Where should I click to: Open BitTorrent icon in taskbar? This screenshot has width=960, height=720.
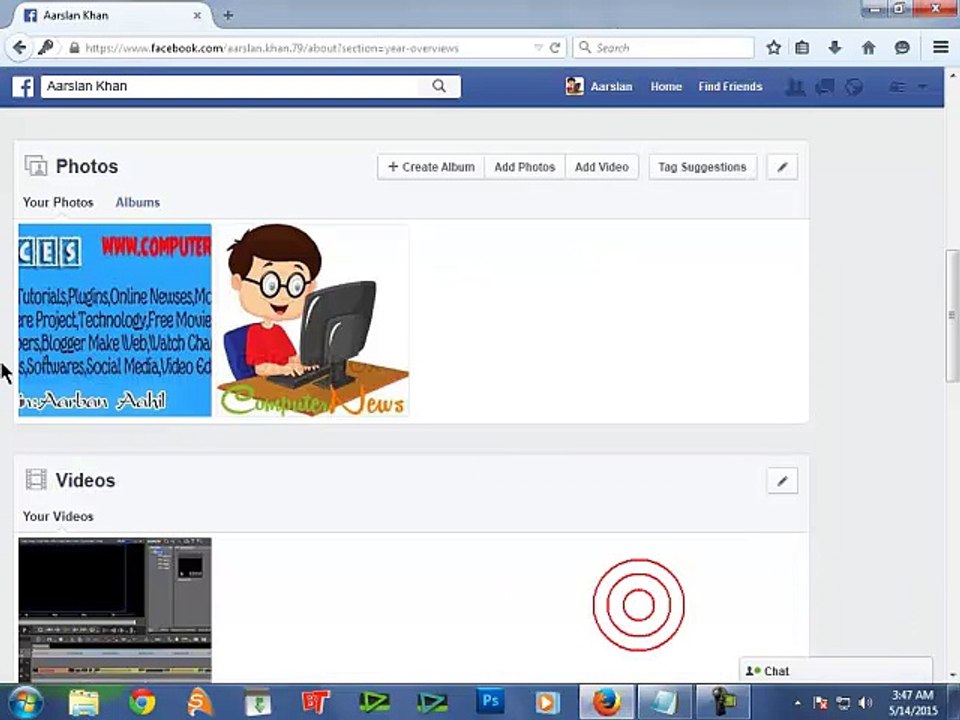click(x=316, y=702)
